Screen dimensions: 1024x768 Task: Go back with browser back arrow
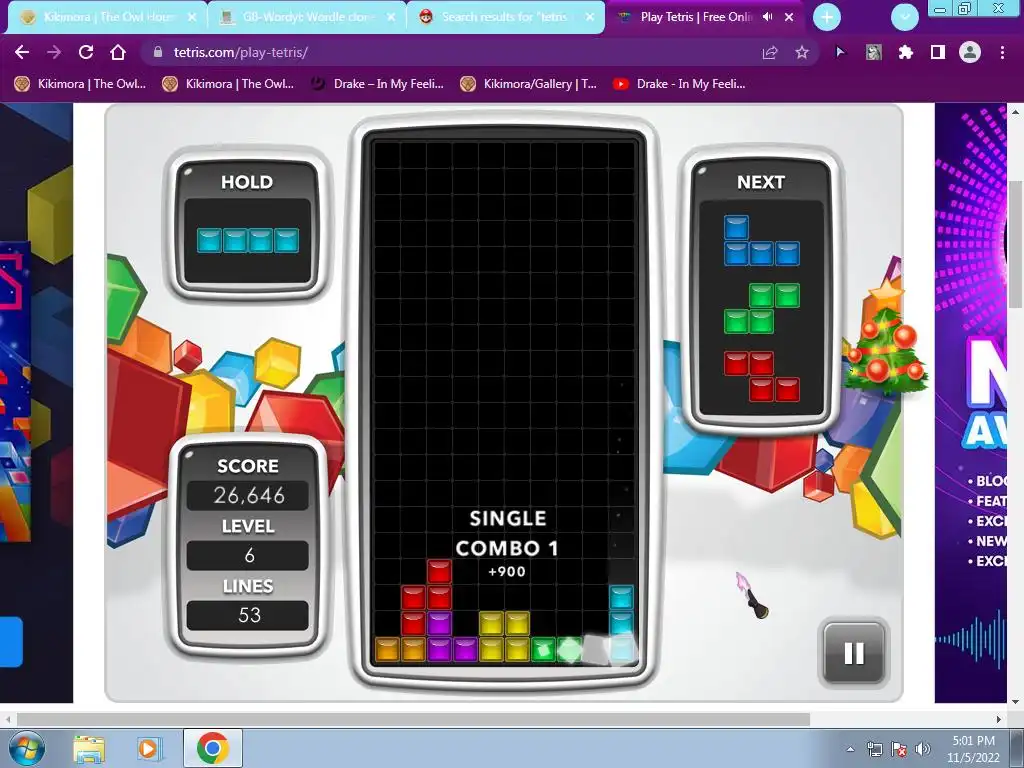click(22, 52)
